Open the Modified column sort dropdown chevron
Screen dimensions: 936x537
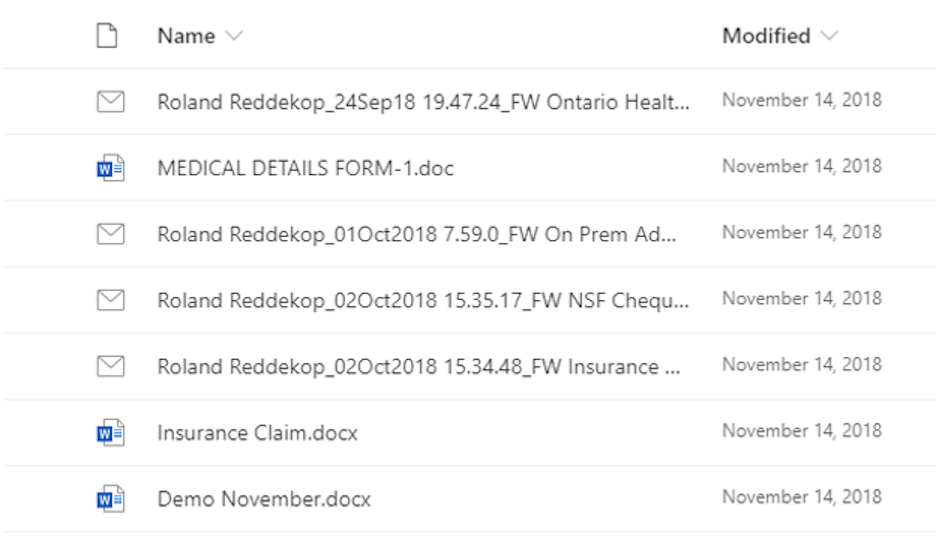830,37
